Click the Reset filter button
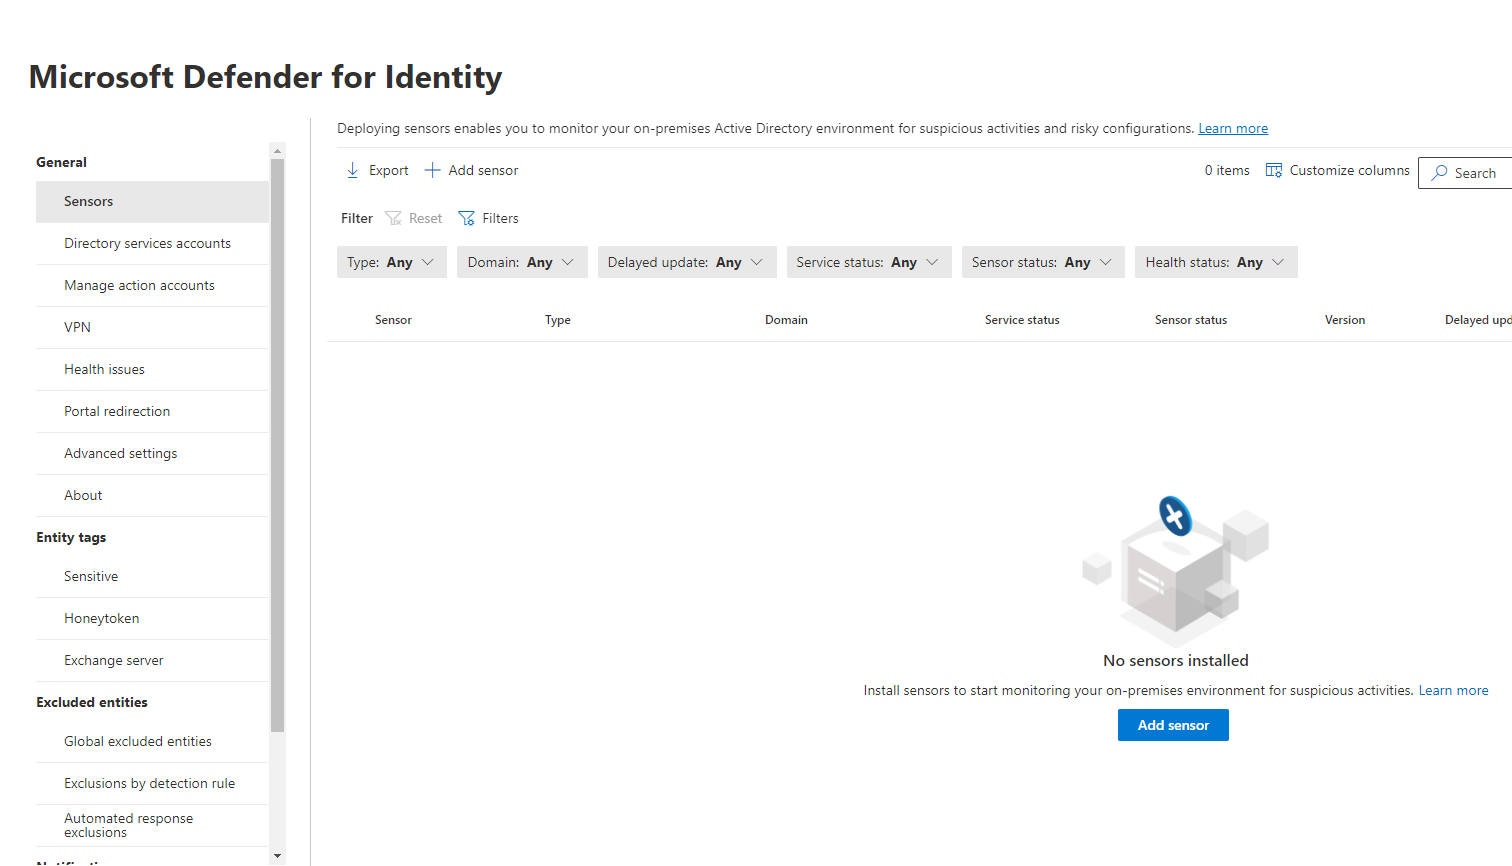The width and height of the screenshot is (1512, 866). (x=414, y=218)
